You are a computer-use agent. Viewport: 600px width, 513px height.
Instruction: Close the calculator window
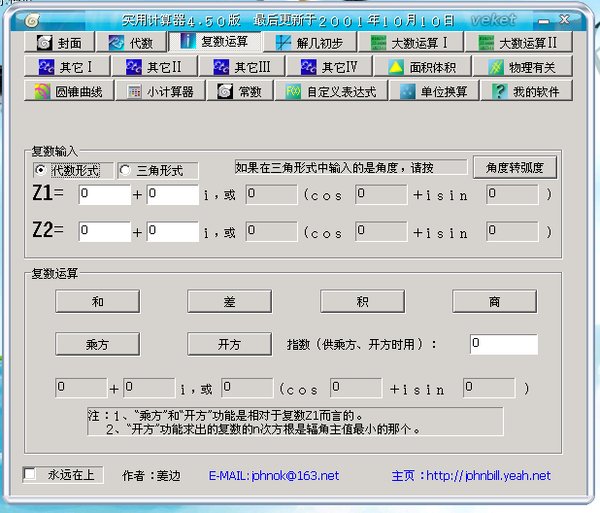(565, 19)
